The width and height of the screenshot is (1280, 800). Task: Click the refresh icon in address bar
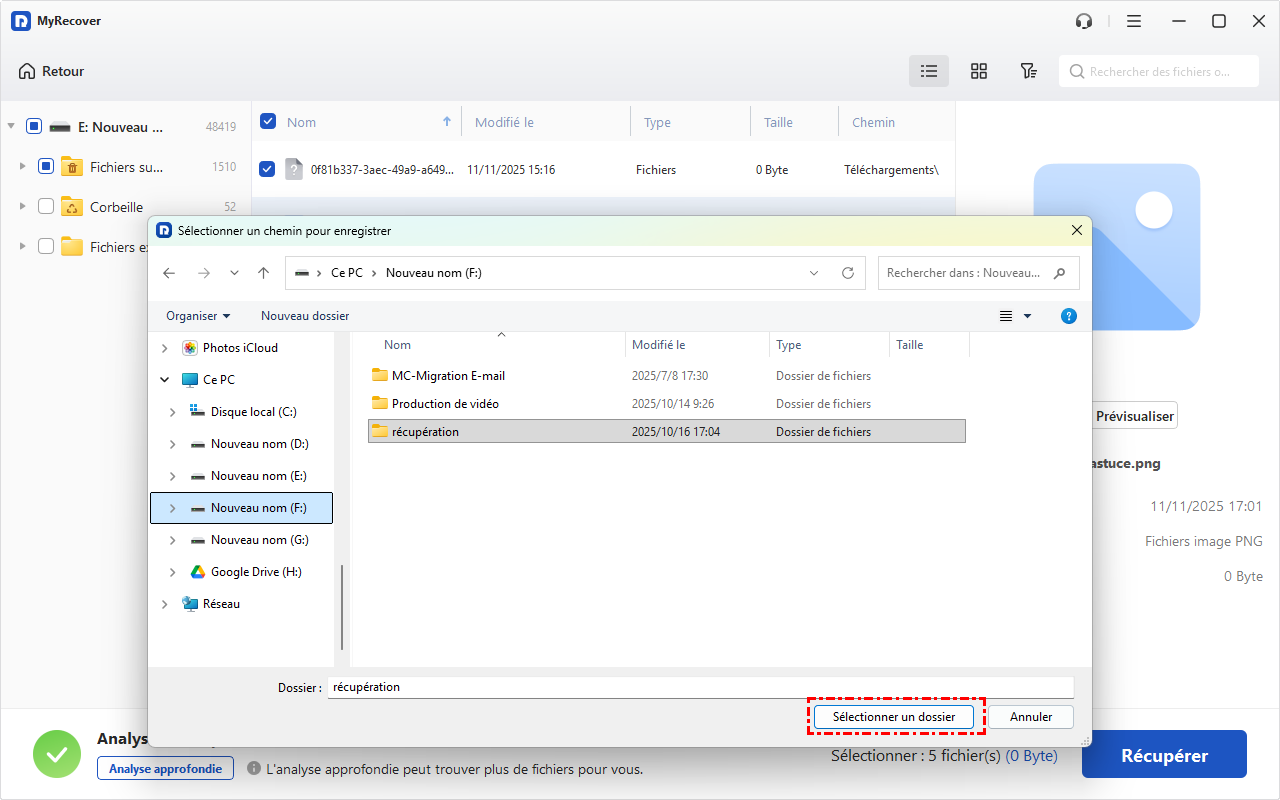pyautogui.click(x=848, y=273)
